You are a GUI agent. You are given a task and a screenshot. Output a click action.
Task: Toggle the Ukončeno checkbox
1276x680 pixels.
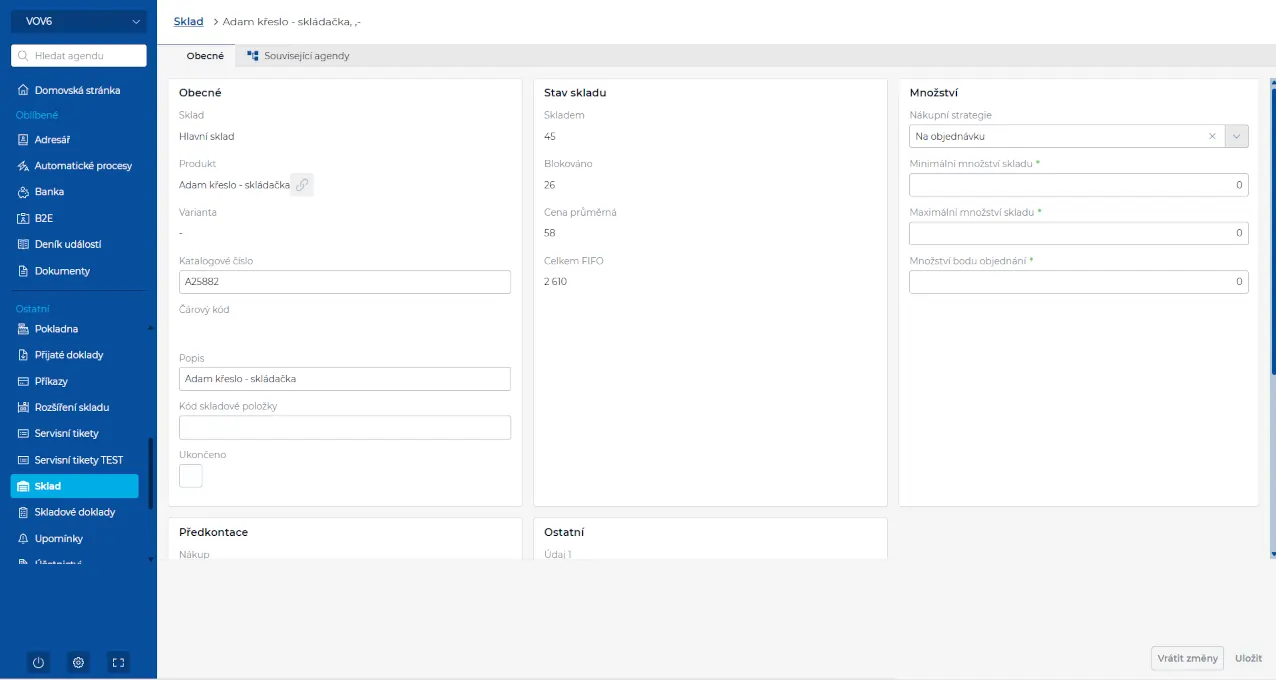click(191, 476)
